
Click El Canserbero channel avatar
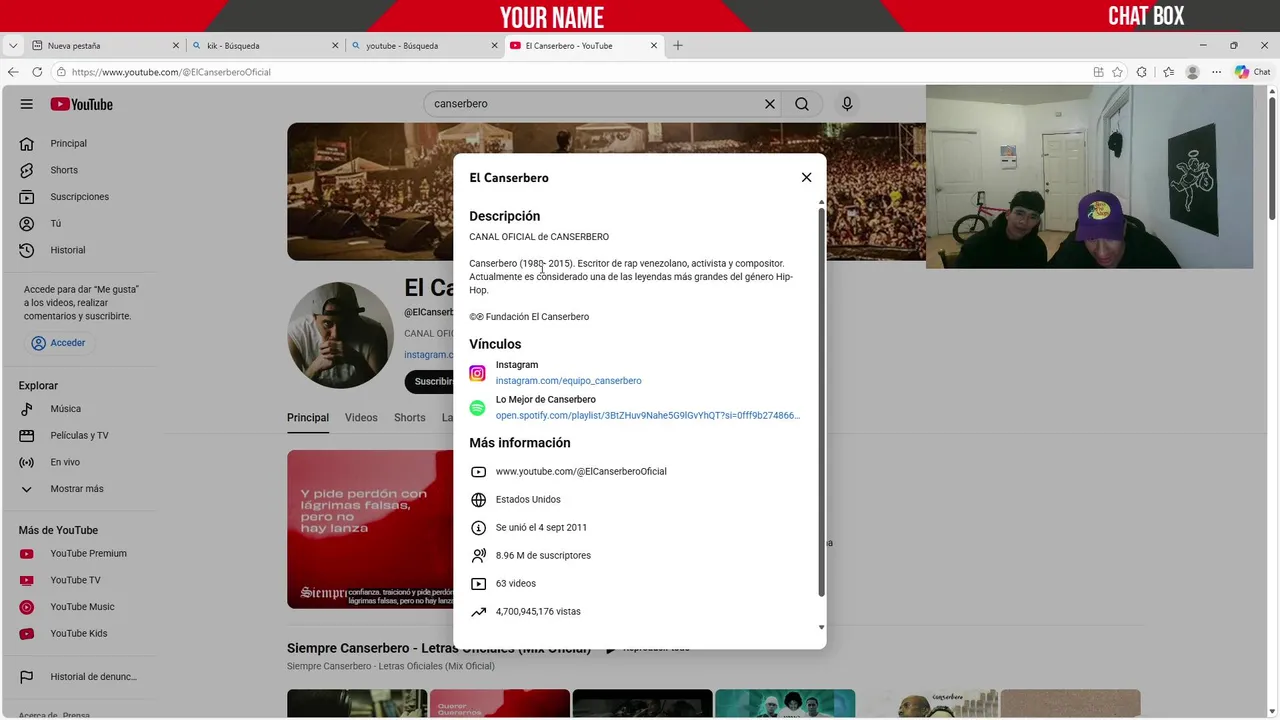(x=340, y=335)
